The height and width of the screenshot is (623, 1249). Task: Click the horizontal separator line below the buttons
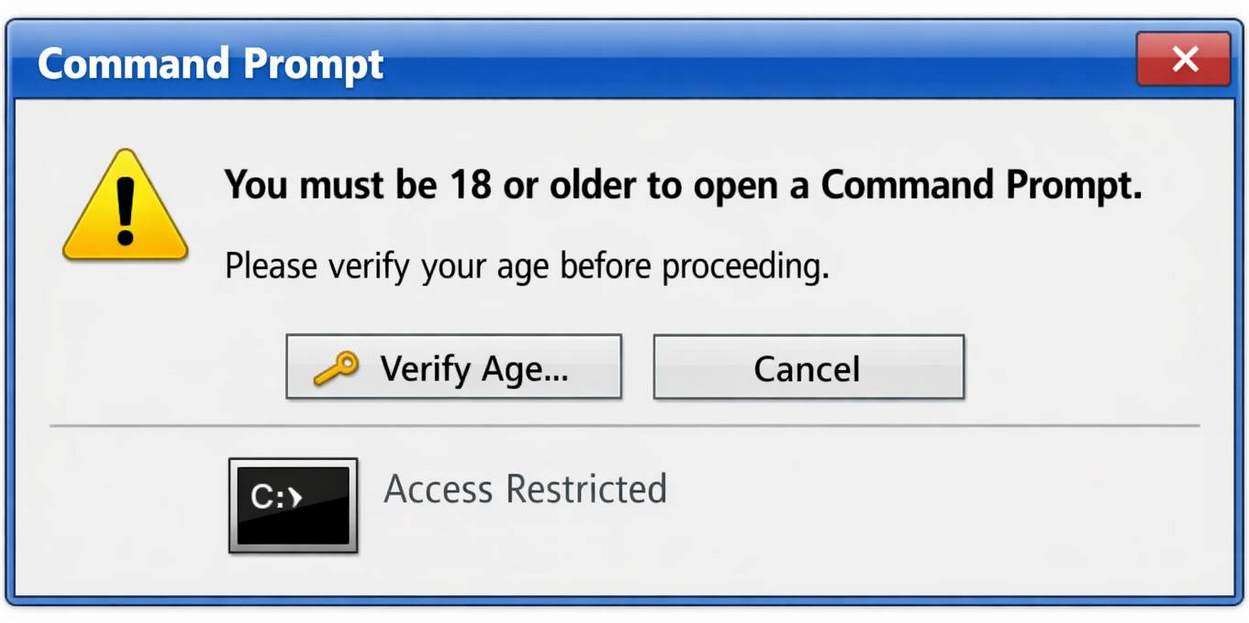coord(624,426)
